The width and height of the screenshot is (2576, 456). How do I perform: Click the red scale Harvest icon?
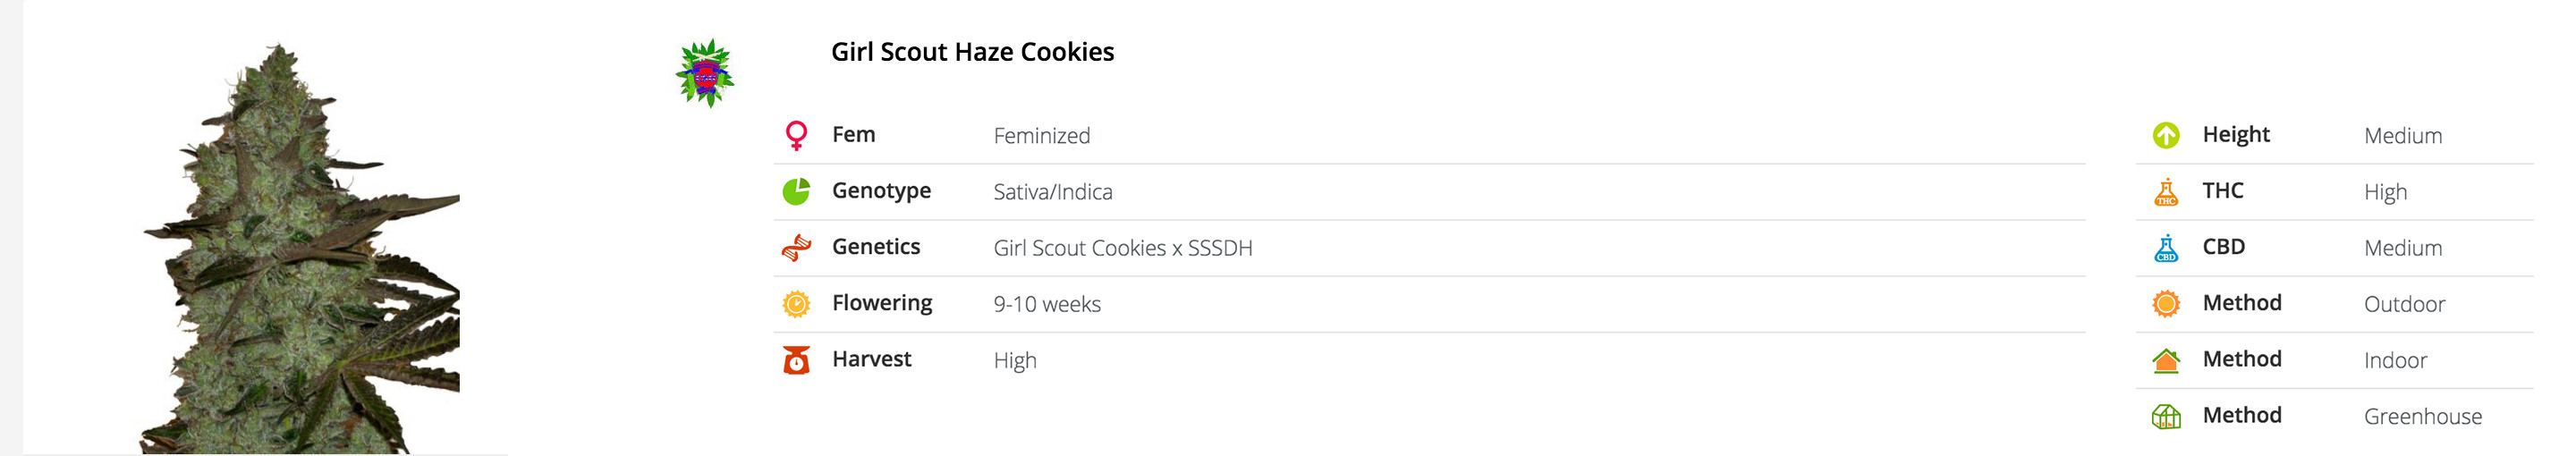point(796,359)
